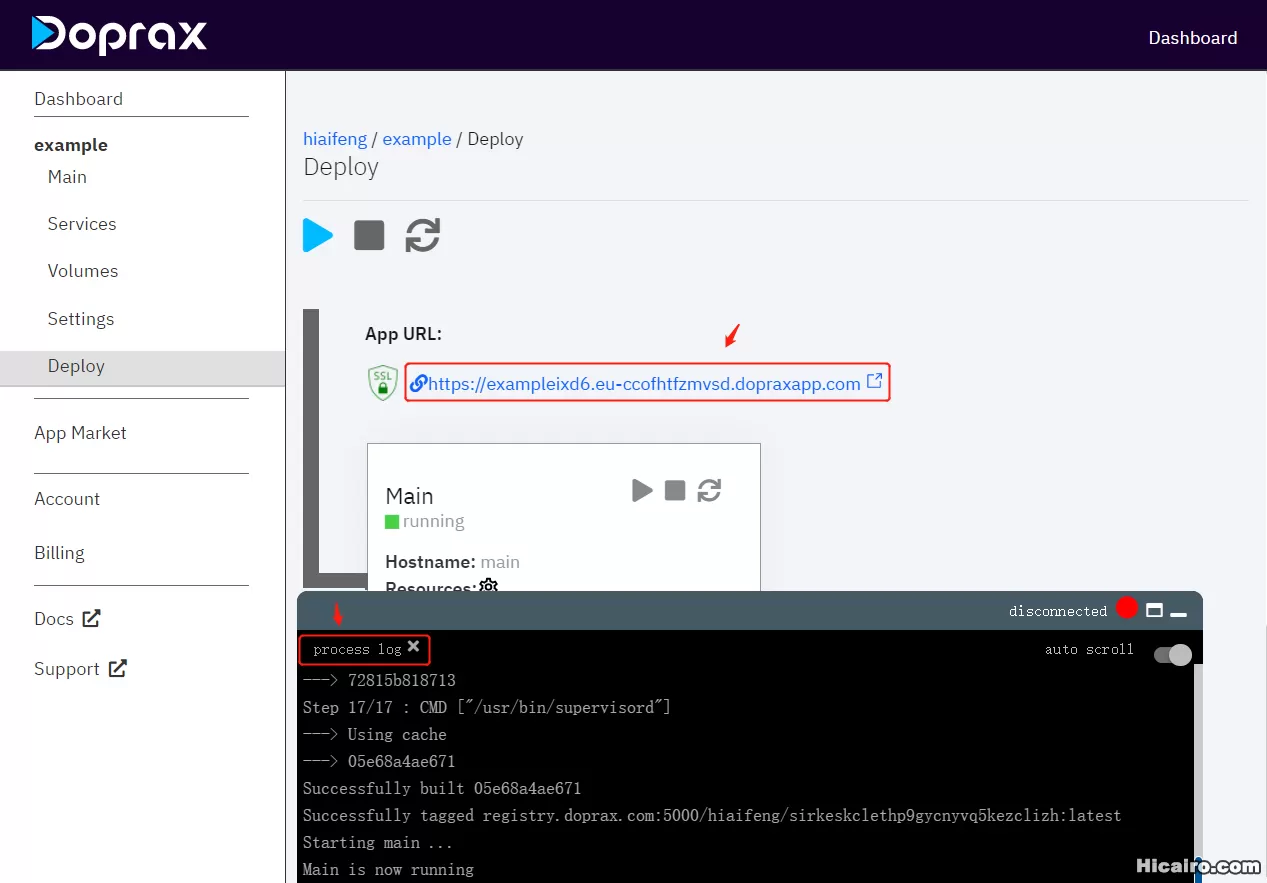Screen dimensions: 1267x883
Task: Maximize the log console panel
Action: (x=1155, y=611)
